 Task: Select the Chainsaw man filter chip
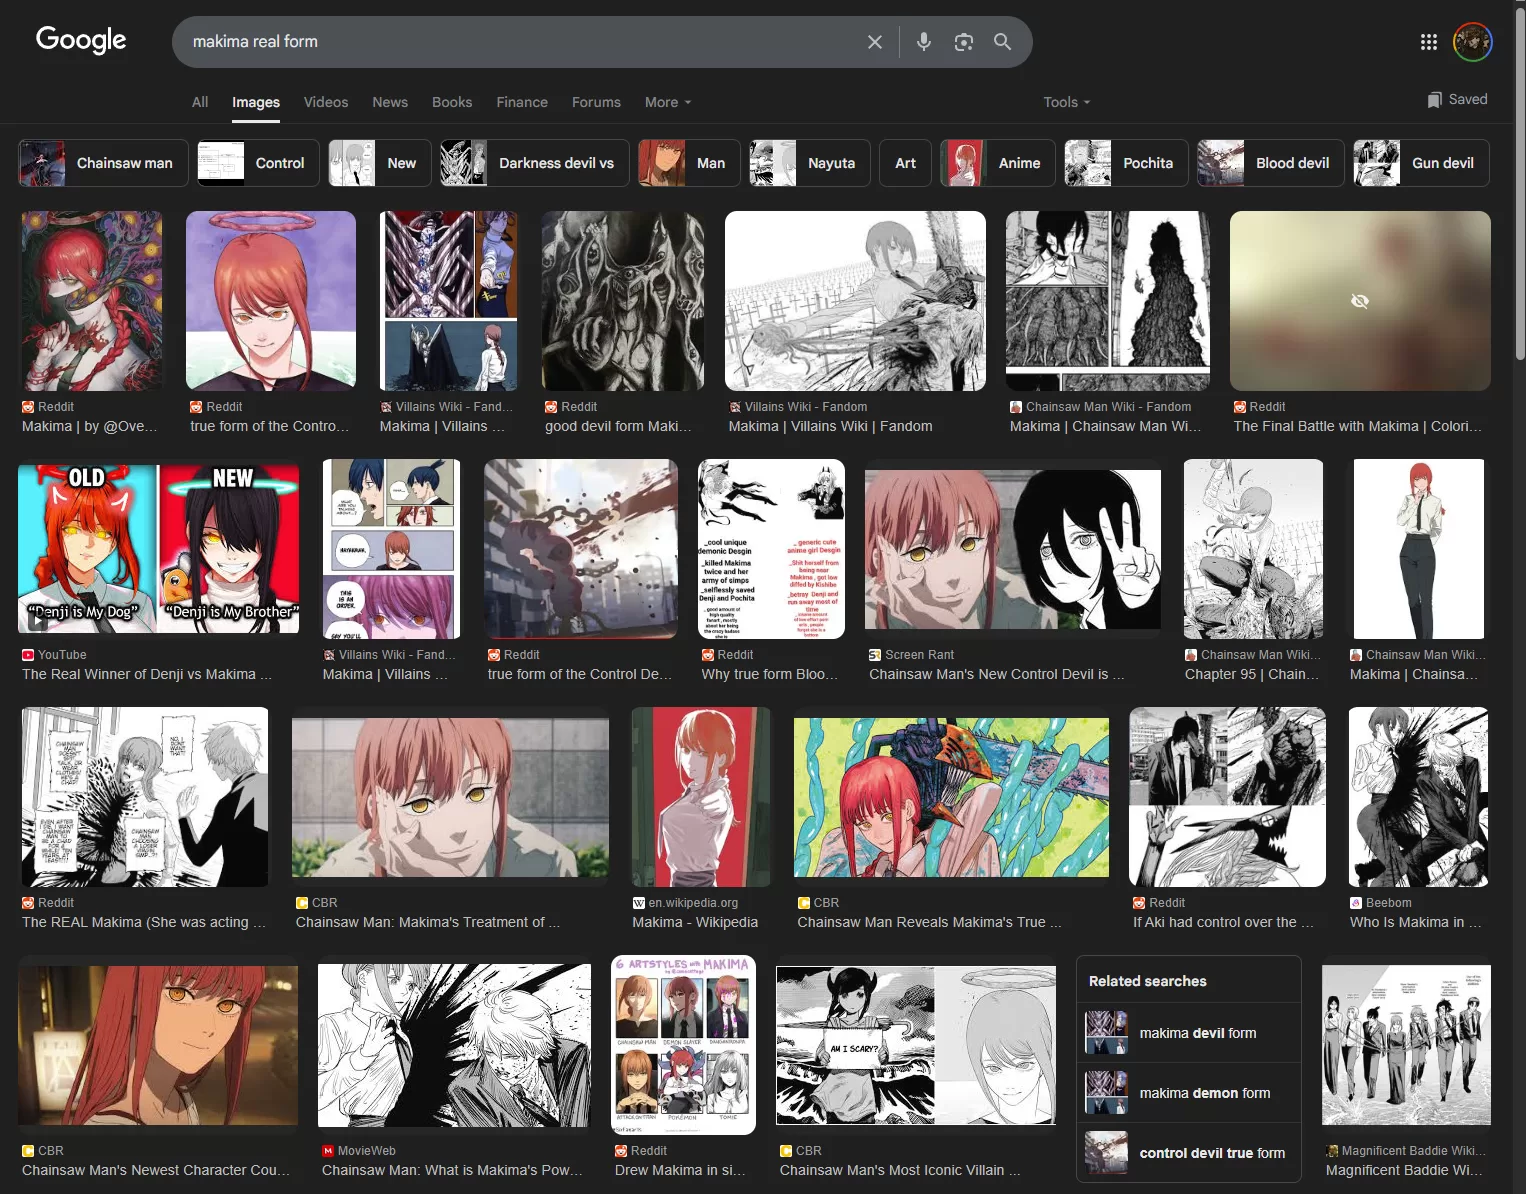click(x=104, y=163)
